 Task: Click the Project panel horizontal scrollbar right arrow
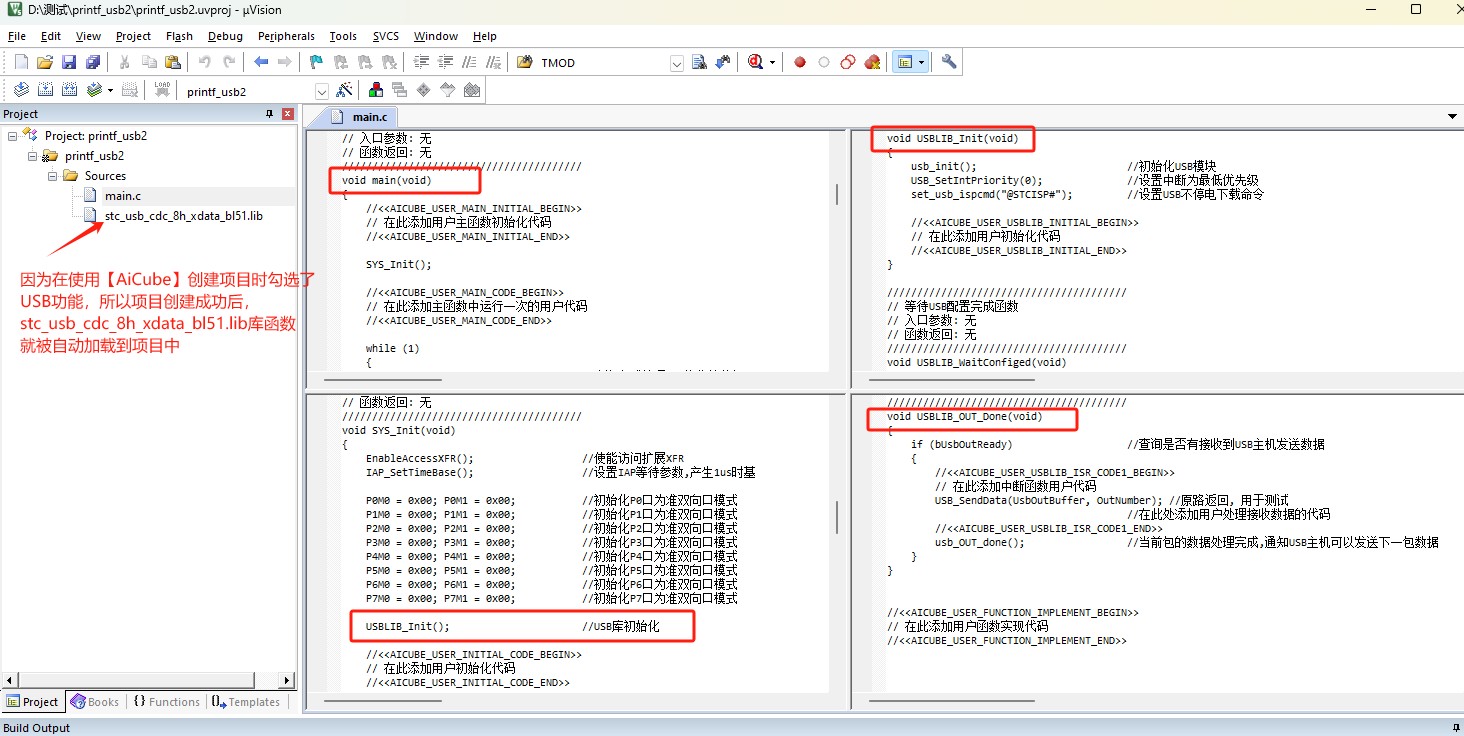tap(287, 680)
